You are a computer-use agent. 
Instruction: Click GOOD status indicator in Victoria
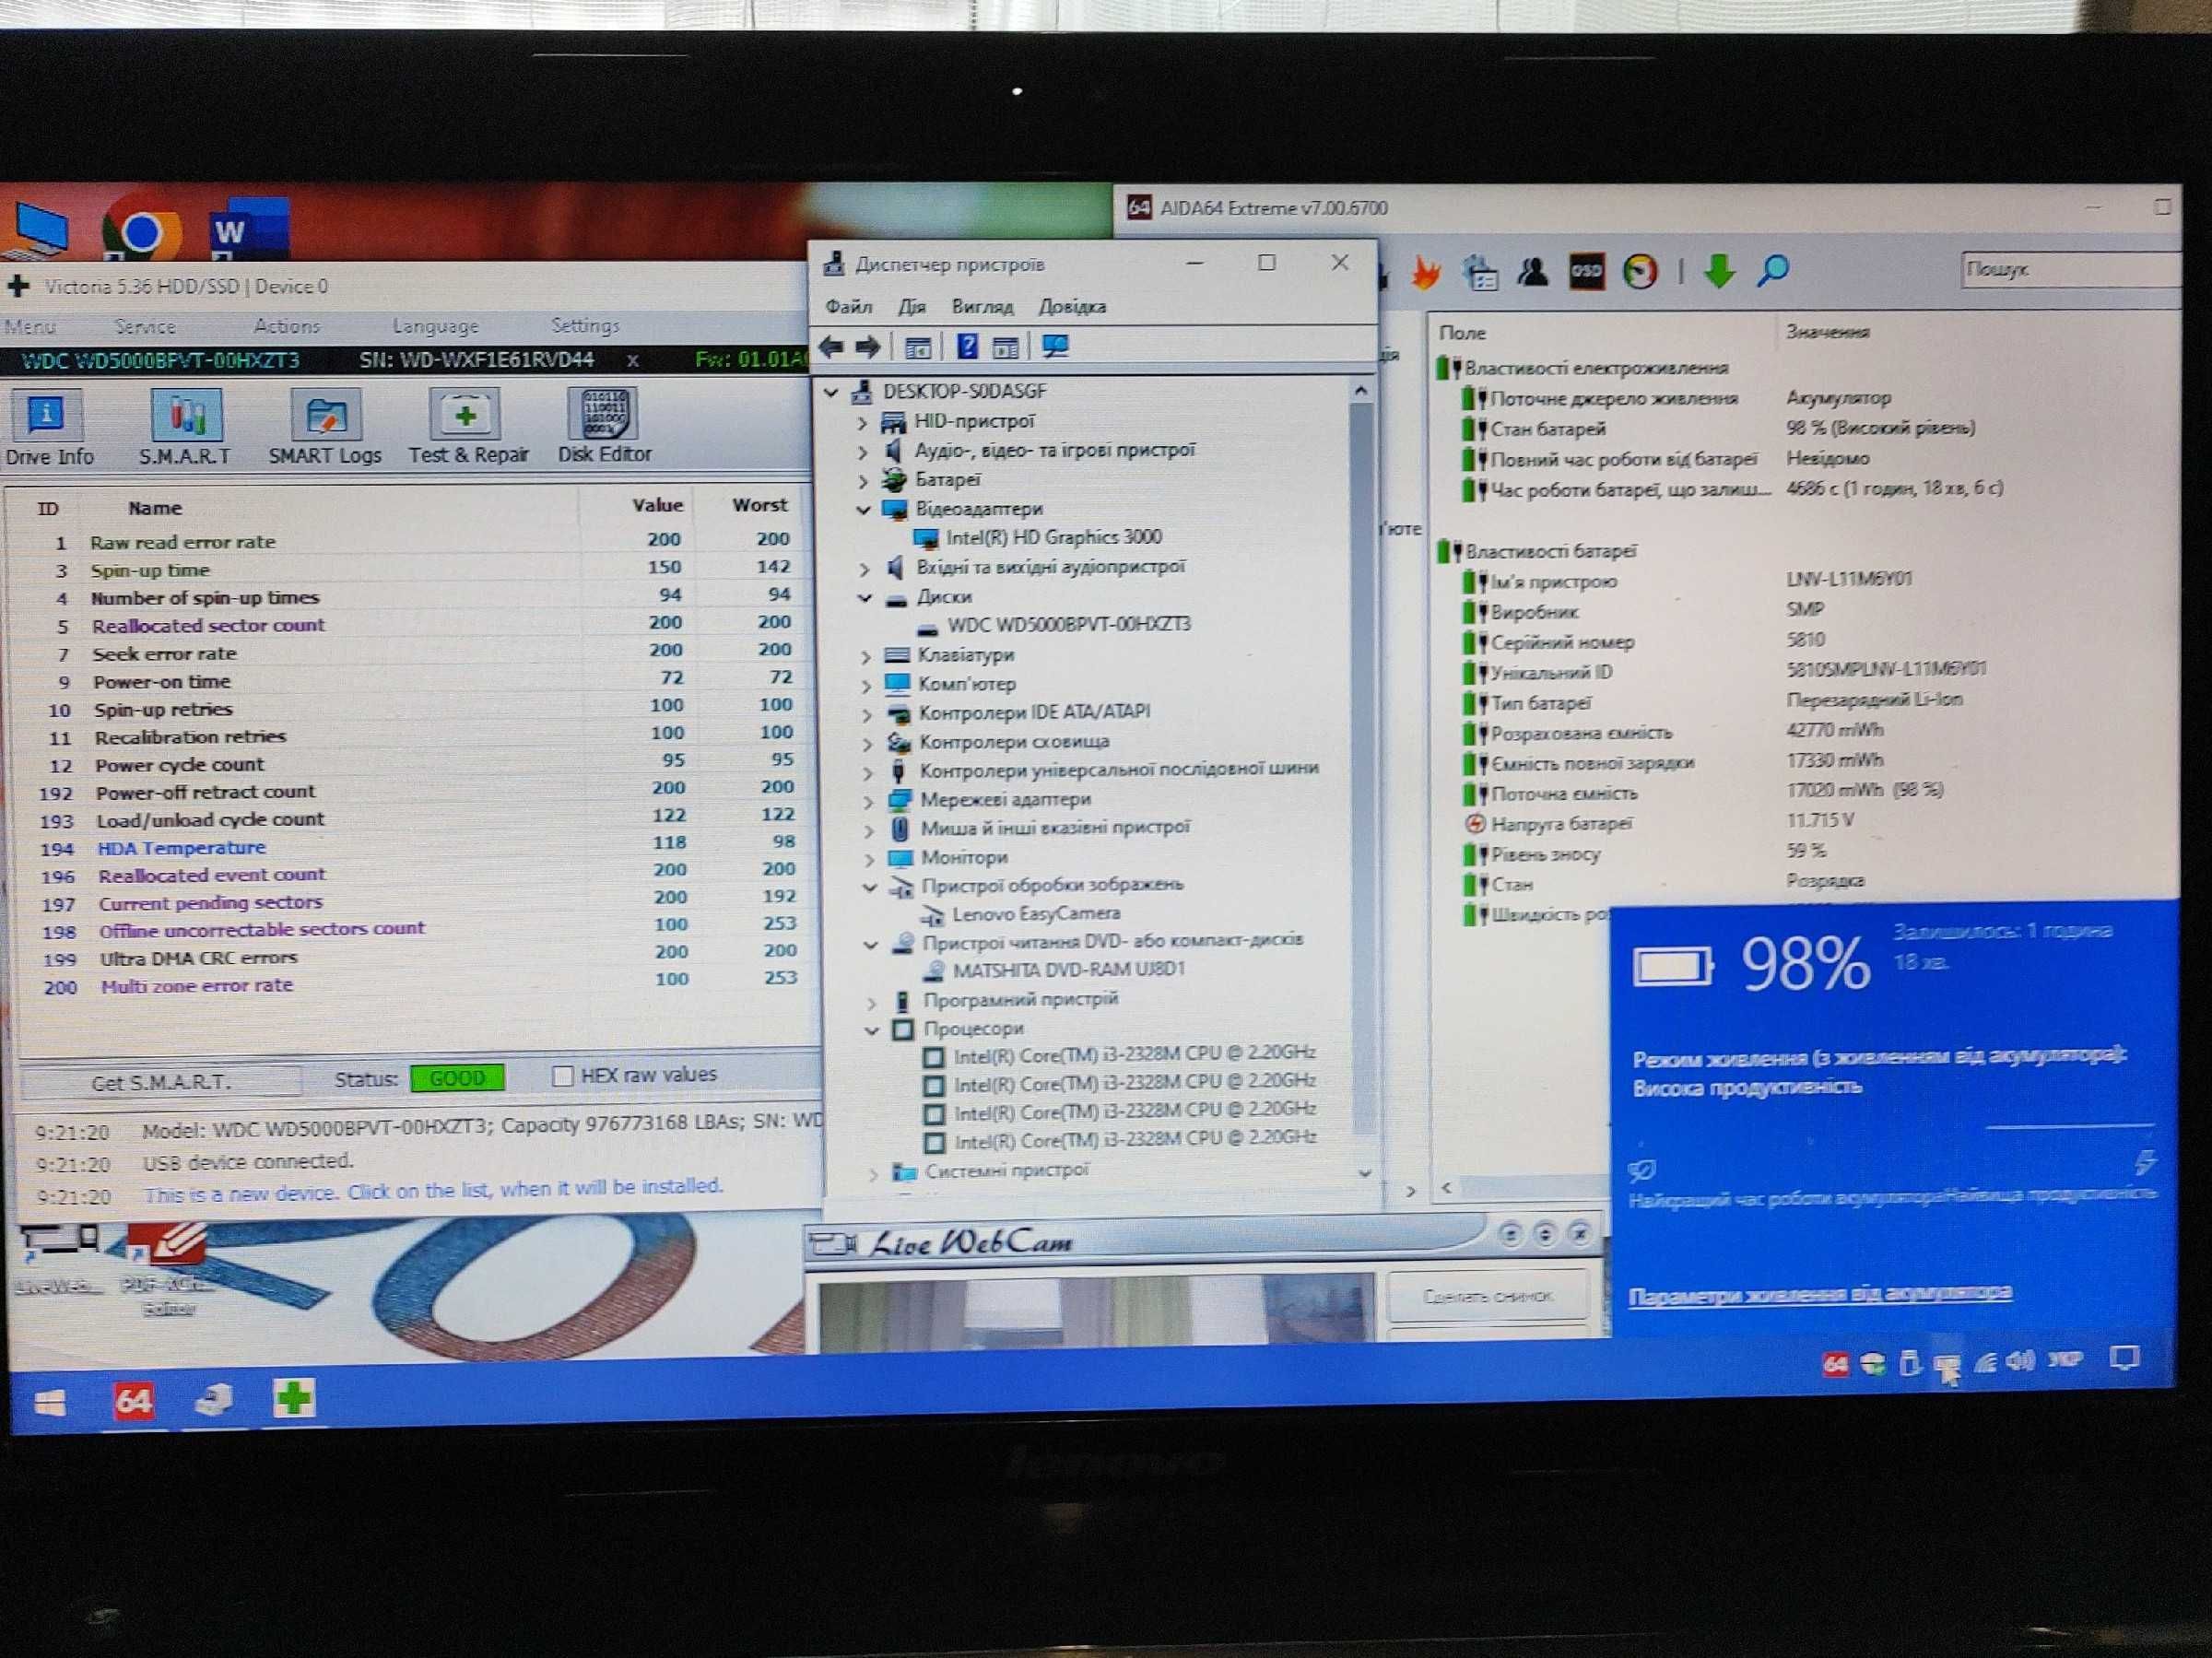coord(457,1078)
